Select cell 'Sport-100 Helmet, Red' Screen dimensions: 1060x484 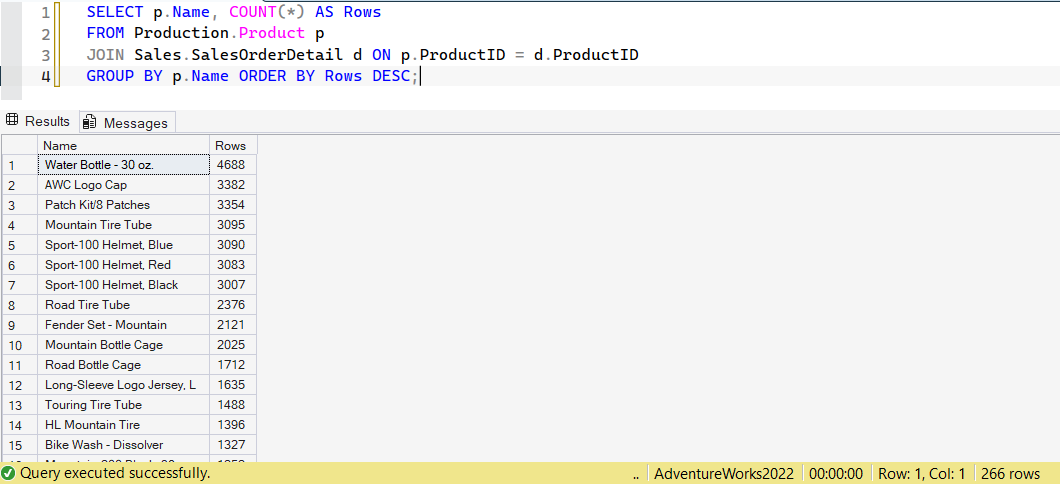click(124, 264)
